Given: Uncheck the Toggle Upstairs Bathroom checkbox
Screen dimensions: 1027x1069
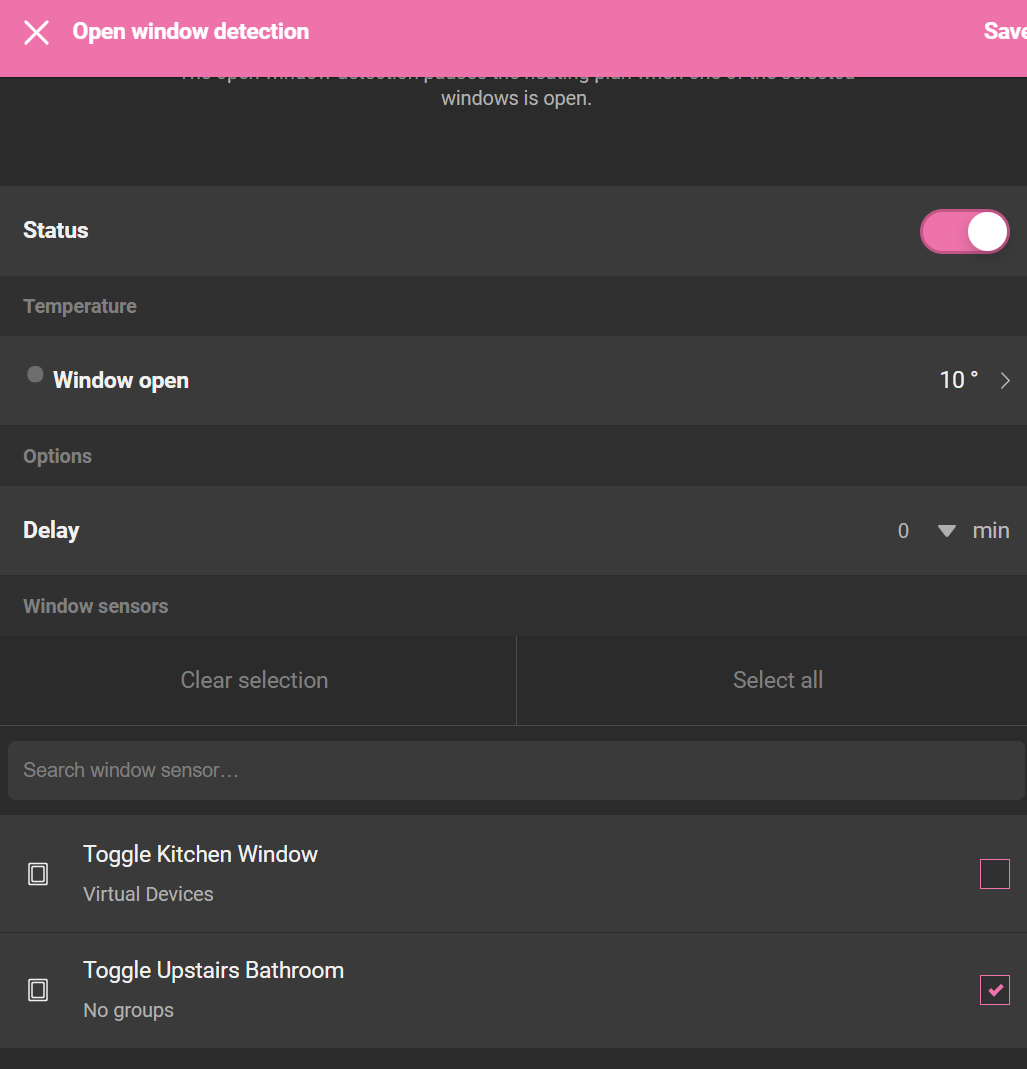Looking at the screenshot, I should [994, 990].
